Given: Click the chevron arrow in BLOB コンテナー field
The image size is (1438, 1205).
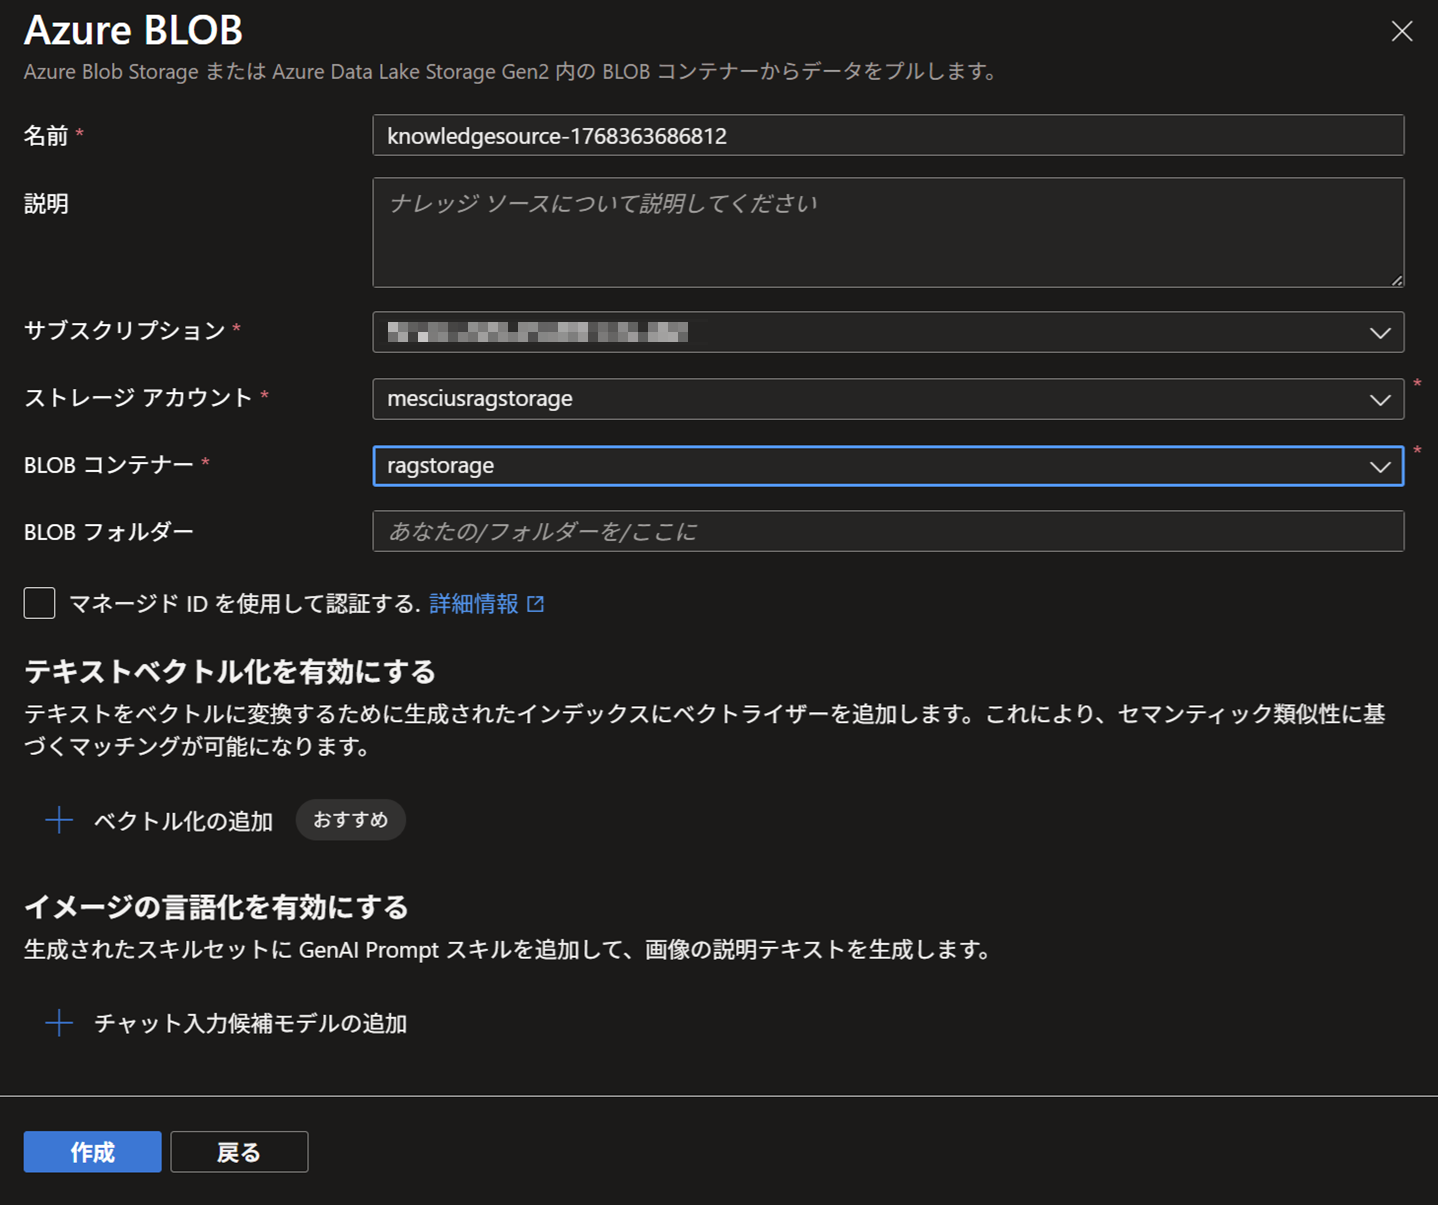Looking at the screenshot, I should point(1380,467).
